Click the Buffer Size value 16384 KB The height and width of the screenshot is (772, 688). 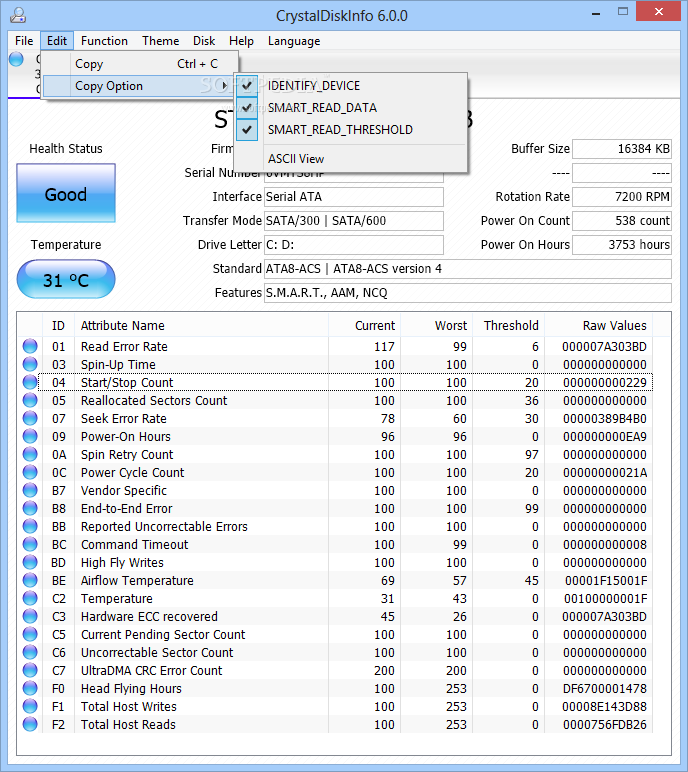(622, 149)
